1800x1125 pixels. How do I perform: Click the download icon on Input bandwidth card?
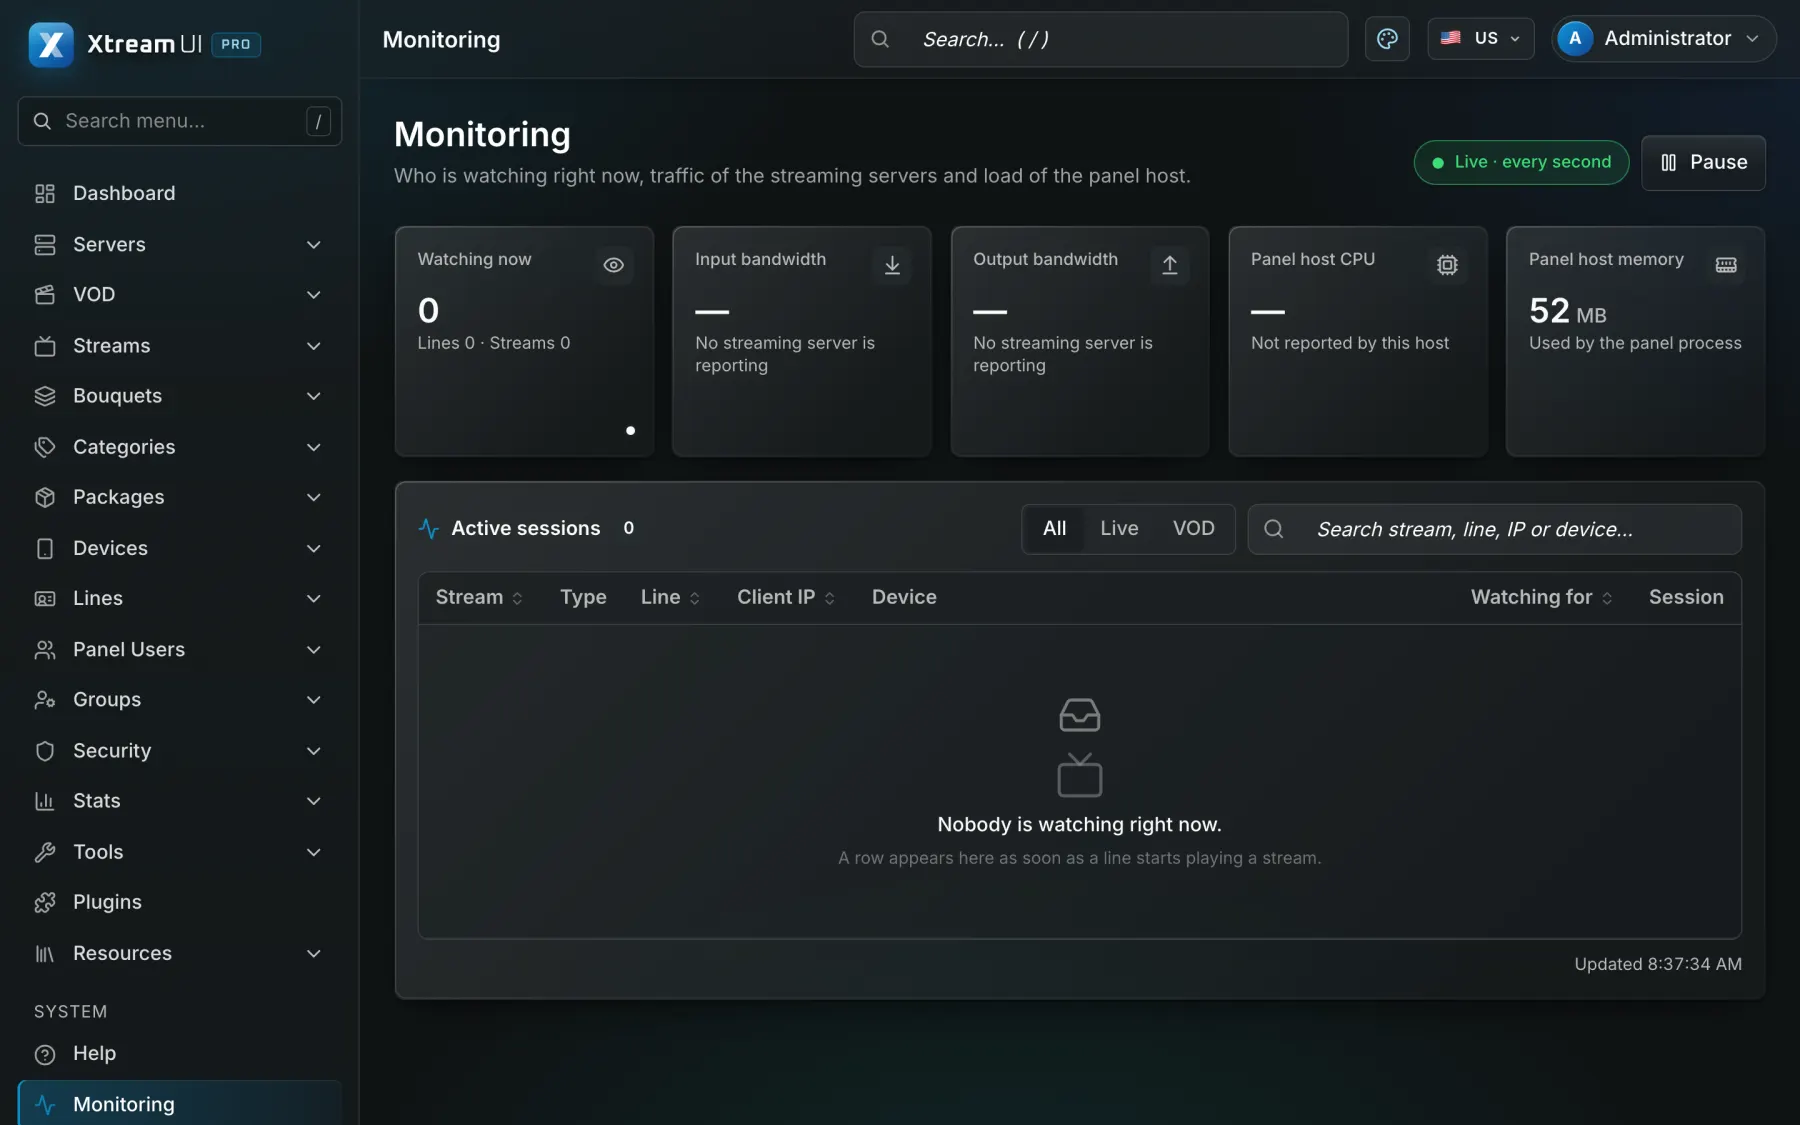click(892, 265)
